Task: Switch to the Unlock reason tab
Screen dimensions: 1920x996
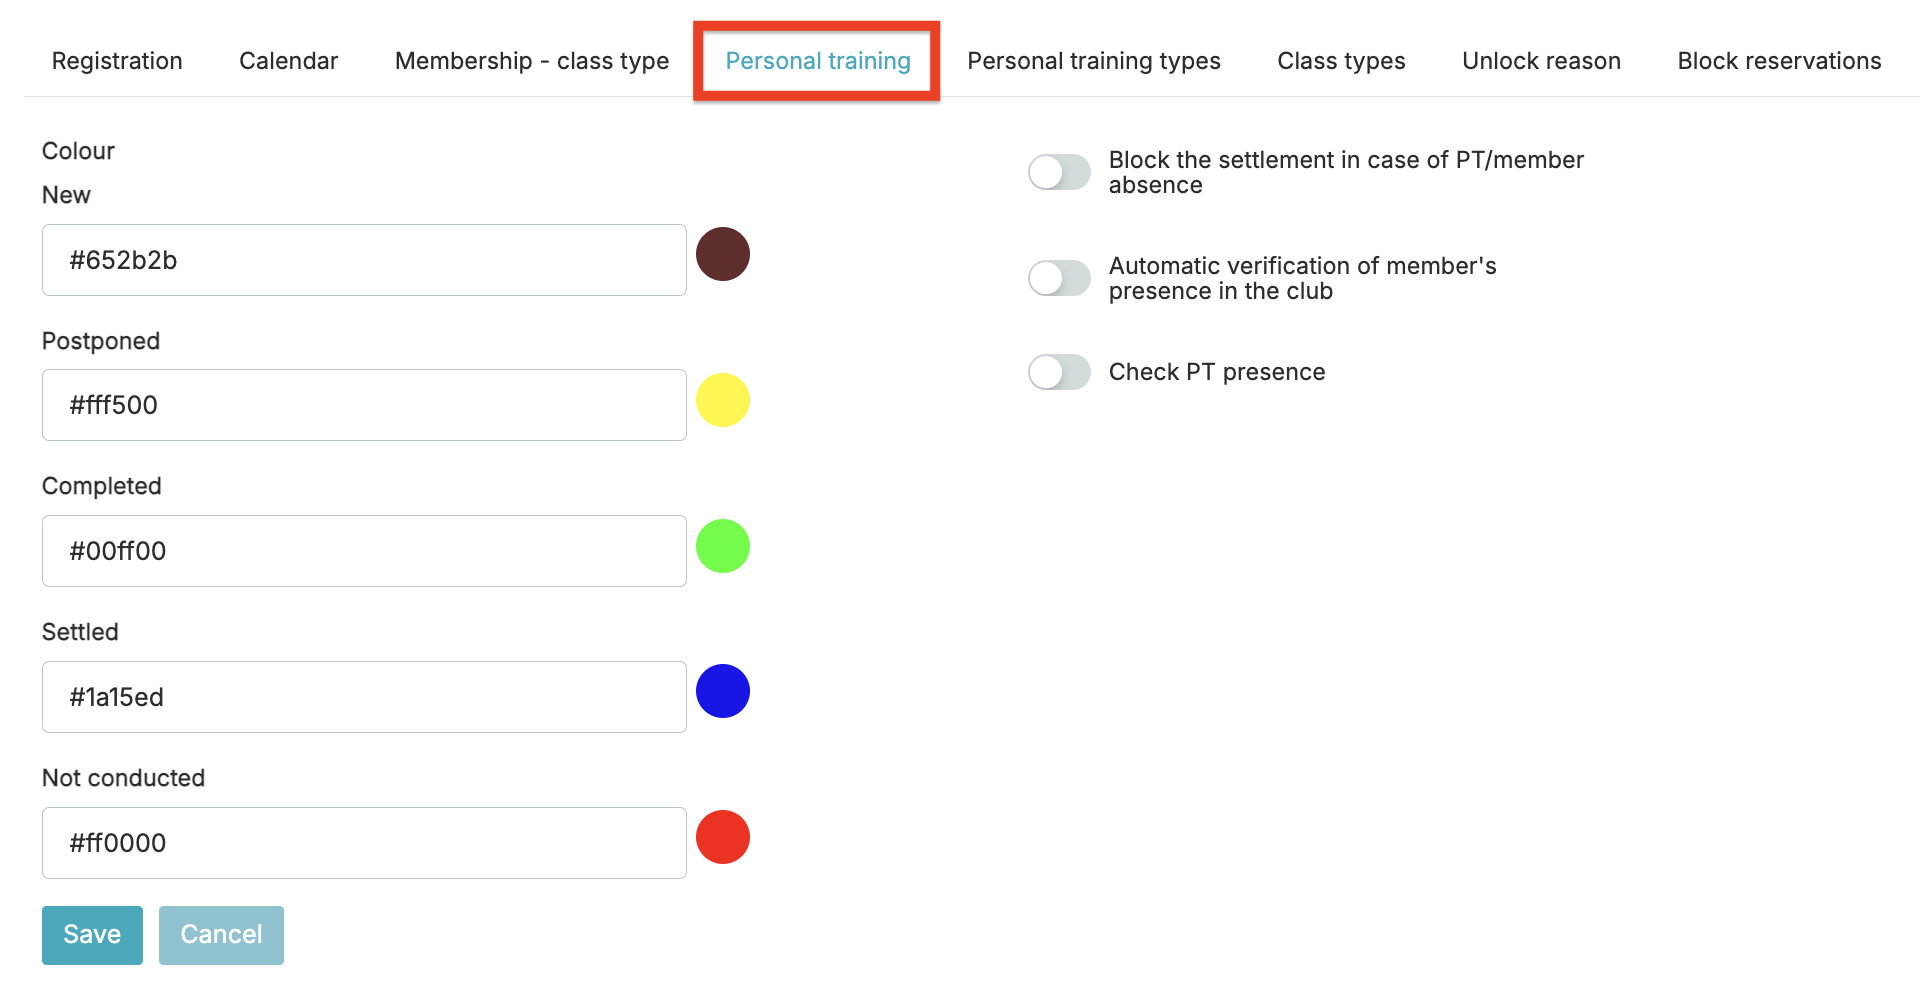Action: 1541,61
